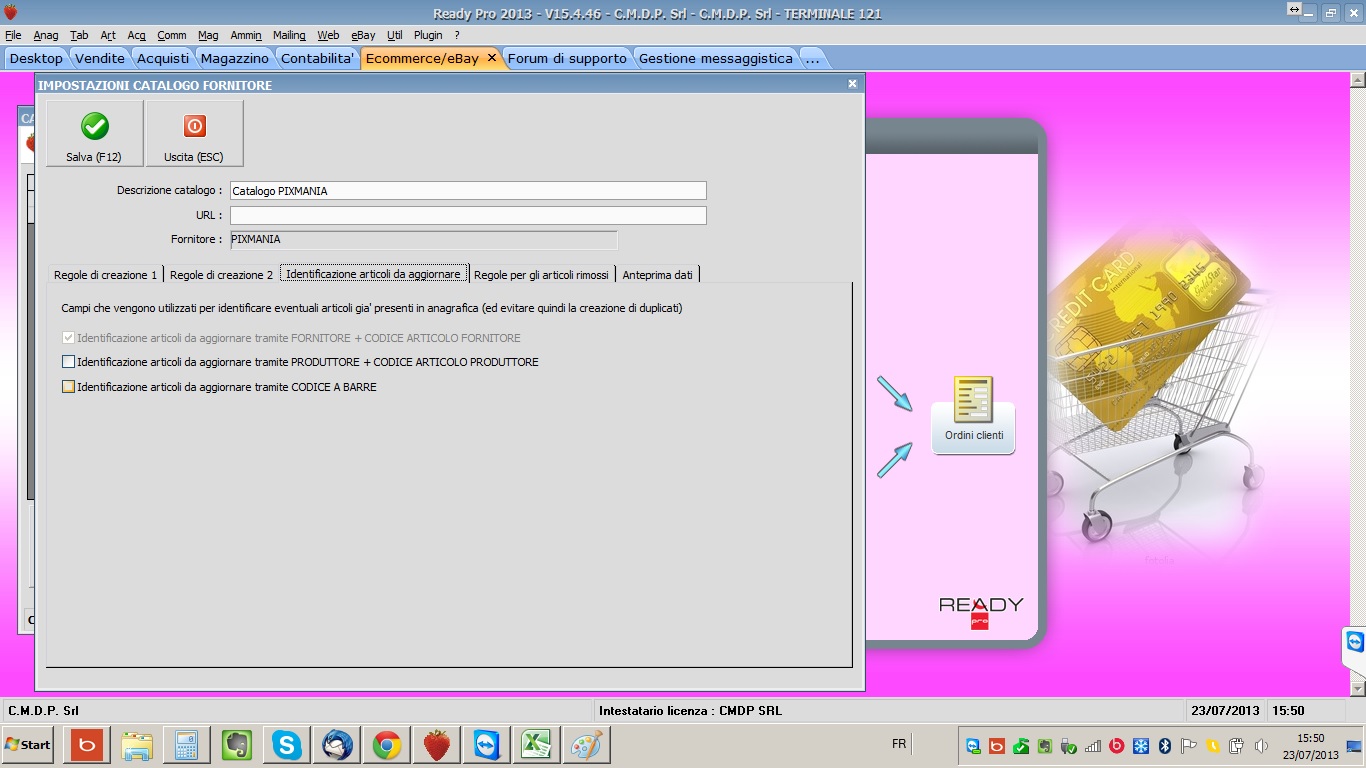Screen dimensions: 1366x768
Task: Click the Action Center flag tray icon
Action: click(1189, 746)
